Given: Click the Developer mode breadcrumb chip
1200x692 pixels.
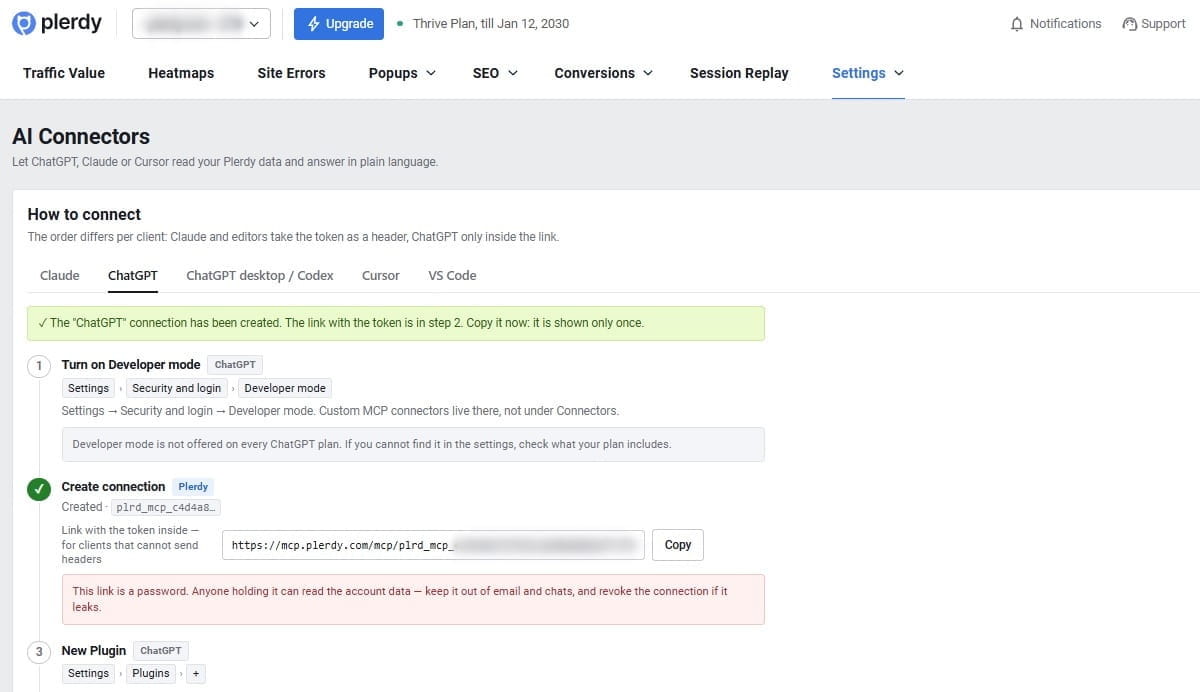Looking at the screenshot, I should [x=285, y=388].
